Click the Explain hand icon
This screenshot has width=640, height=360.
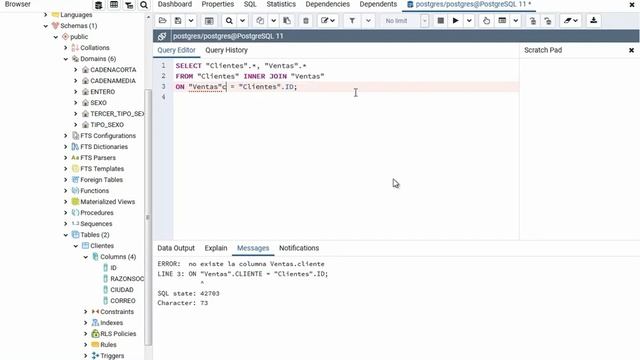click(486, 20)
